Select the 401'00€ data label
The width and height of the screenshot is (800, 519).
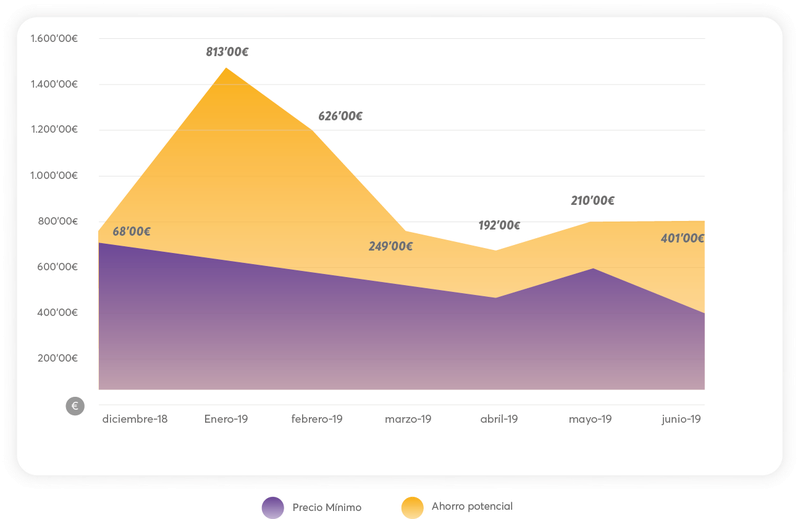click(x=683, y=239)
